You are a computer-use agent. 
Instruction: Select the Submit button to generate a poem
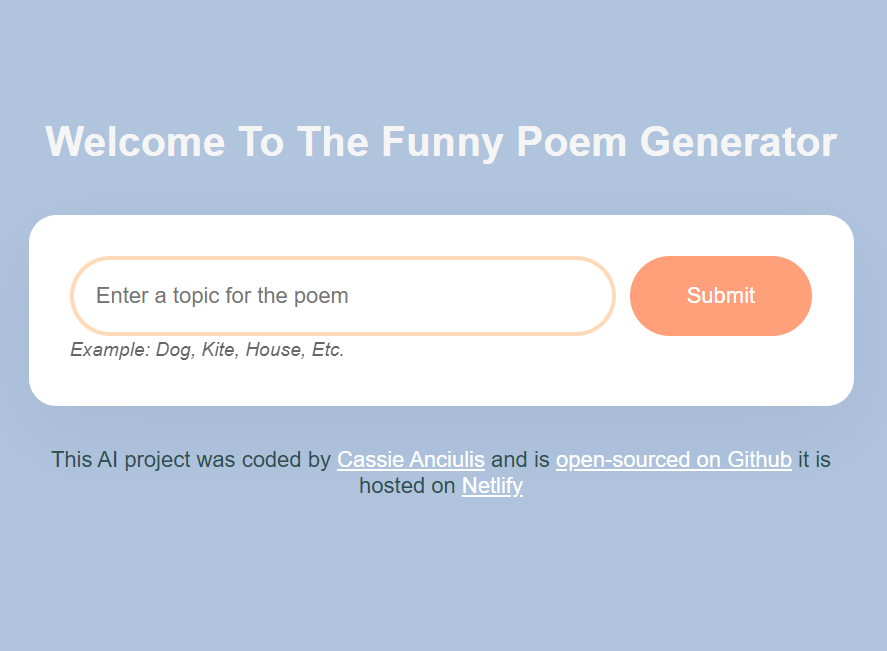pos(720,296)
